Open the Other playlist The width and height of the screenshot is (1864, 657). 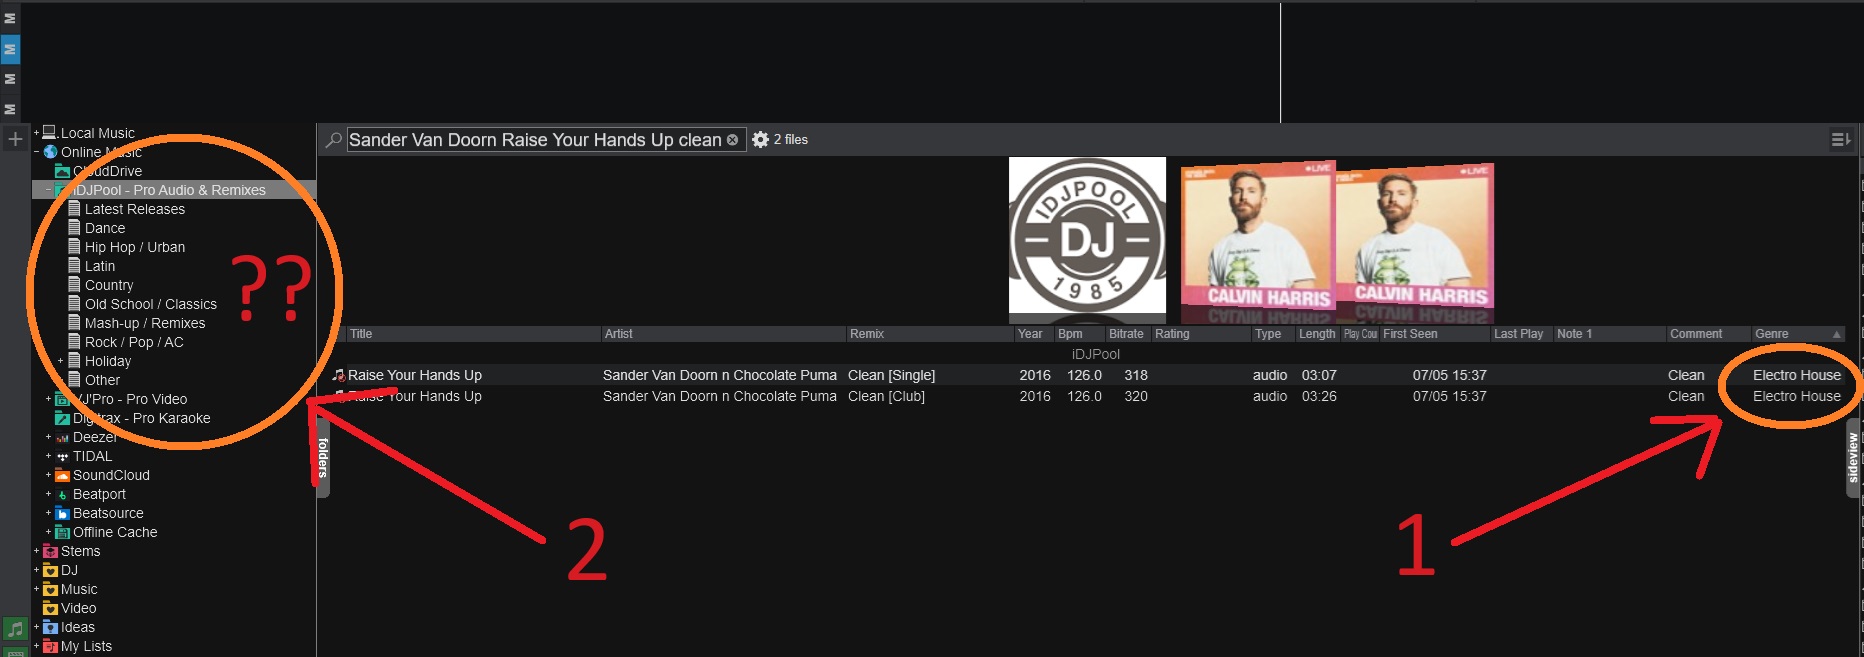pos(102,380)
